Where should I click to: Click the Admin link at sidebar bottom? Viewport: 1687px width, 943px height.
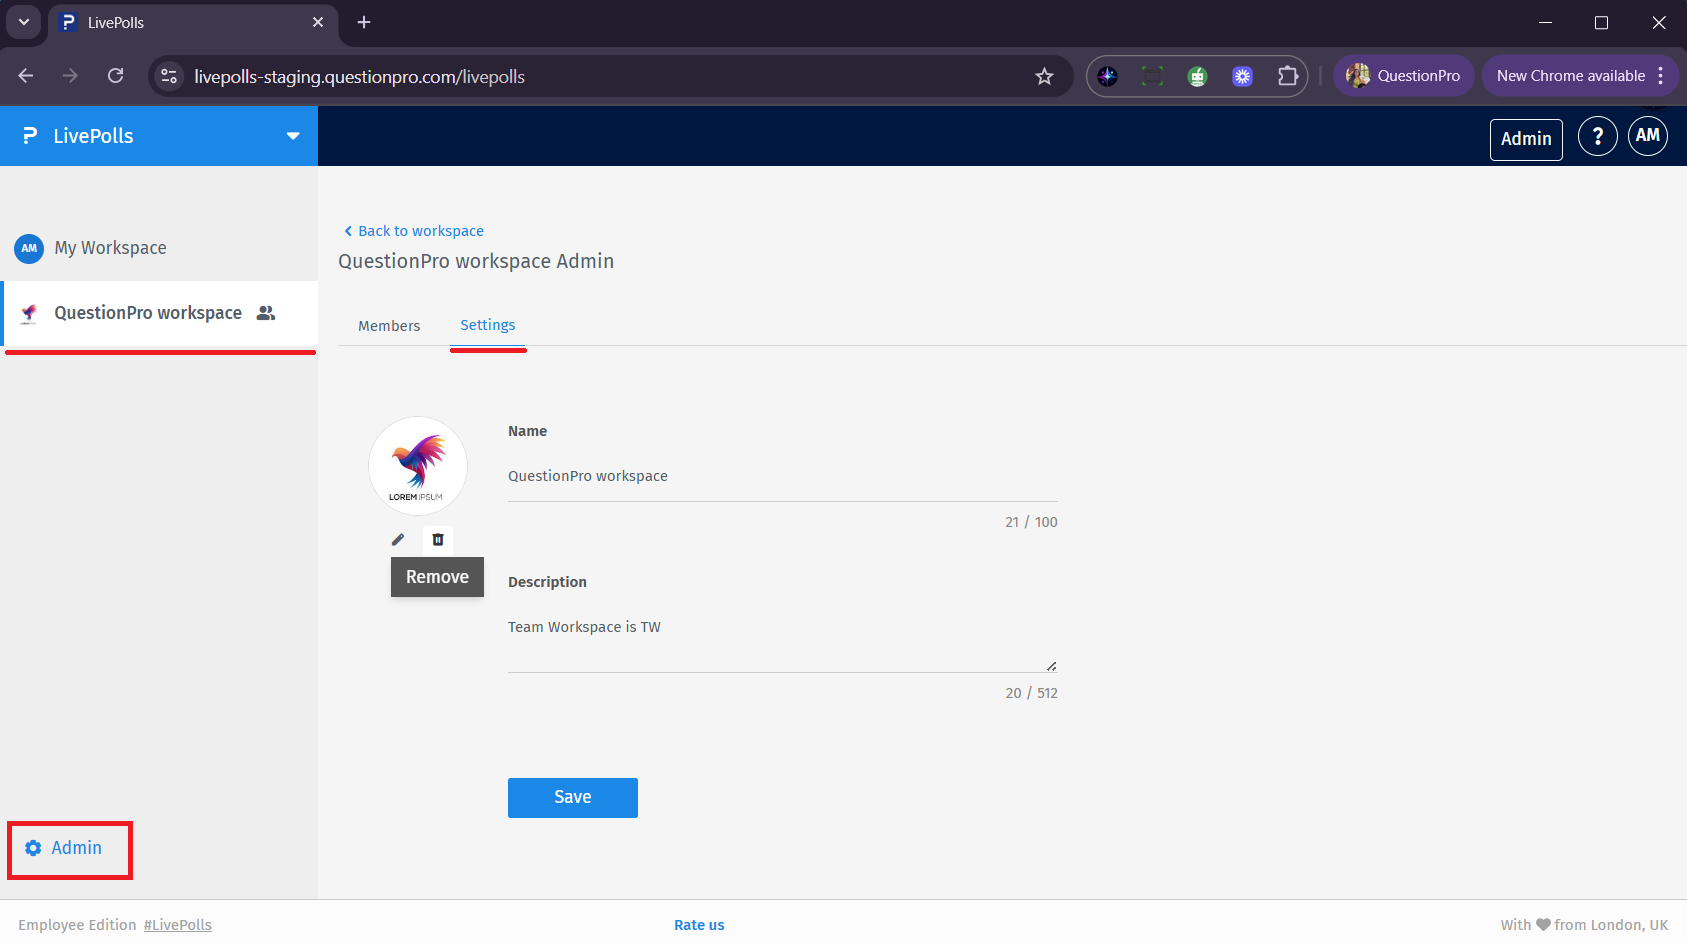click(x=76, y=848)
